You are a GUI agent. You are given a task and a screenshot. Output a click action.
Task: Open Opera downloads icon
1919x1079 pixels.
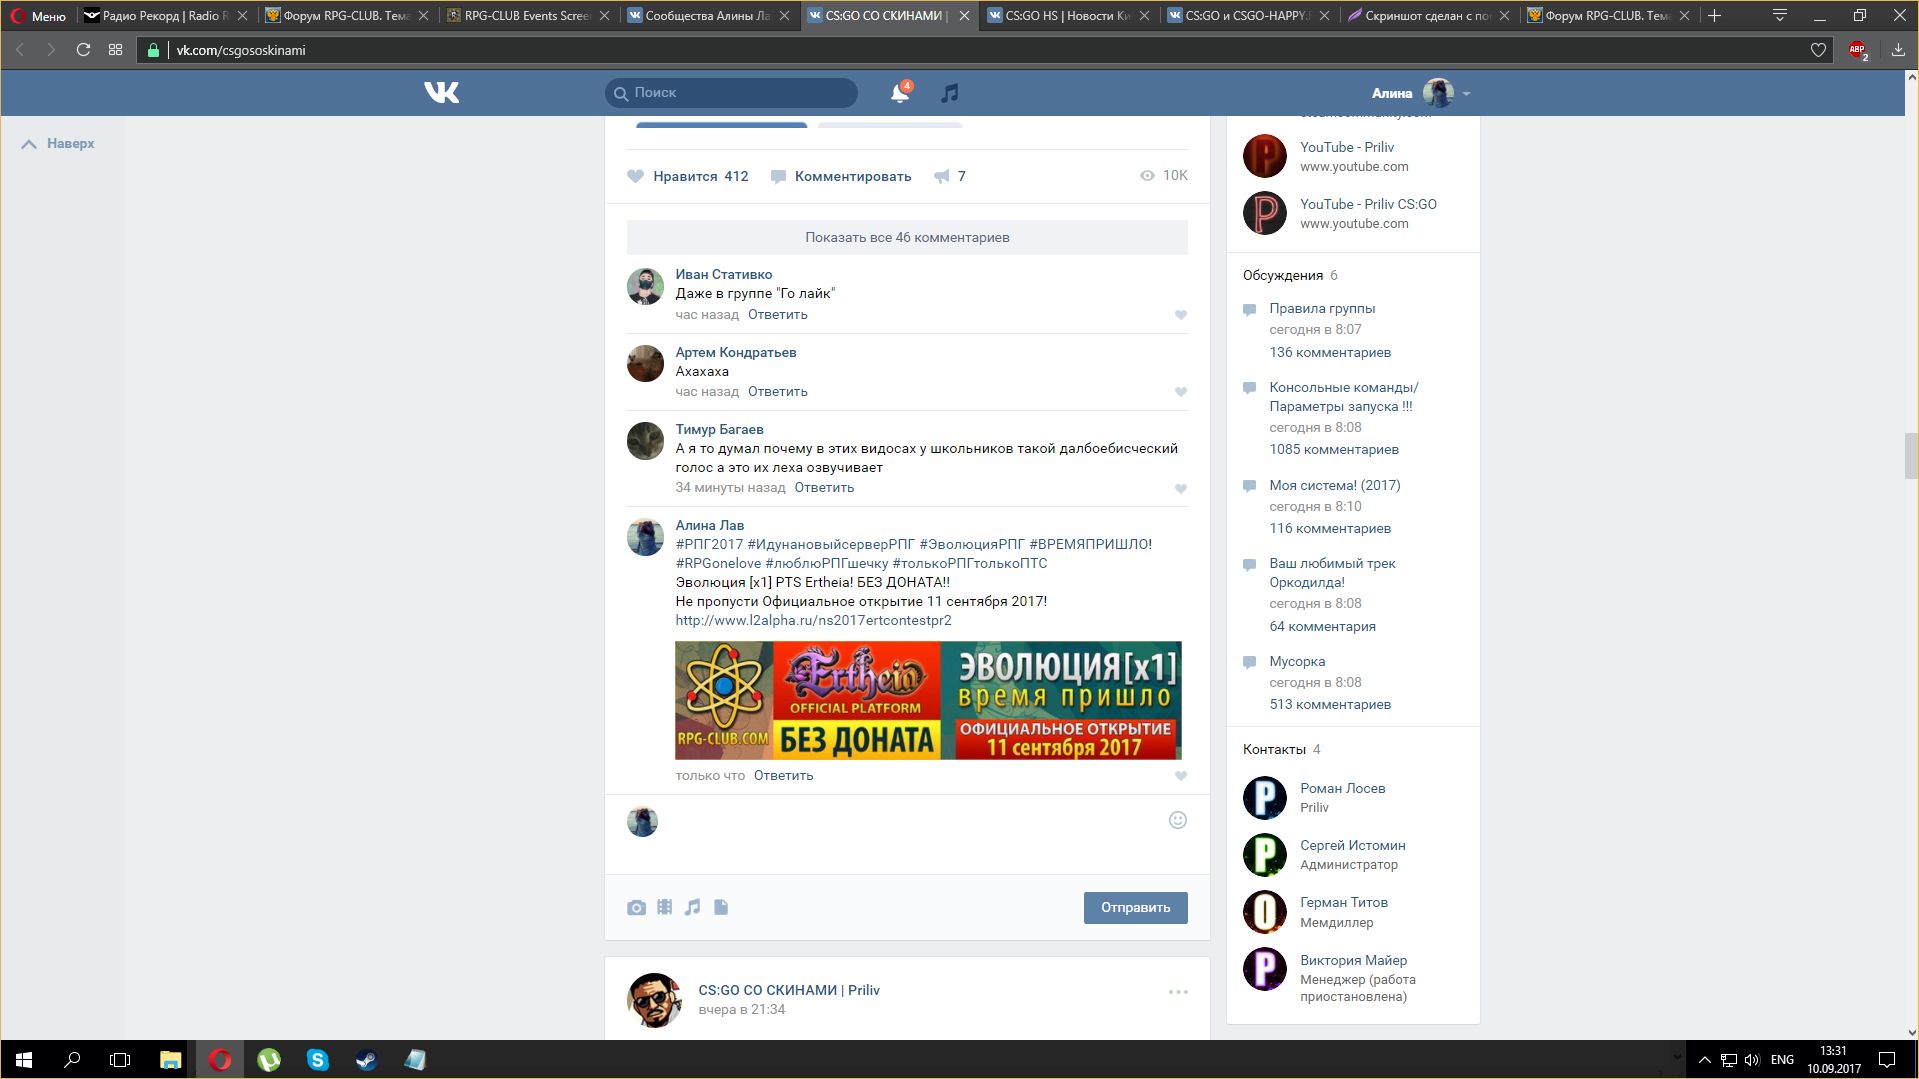pos(1898,50)
